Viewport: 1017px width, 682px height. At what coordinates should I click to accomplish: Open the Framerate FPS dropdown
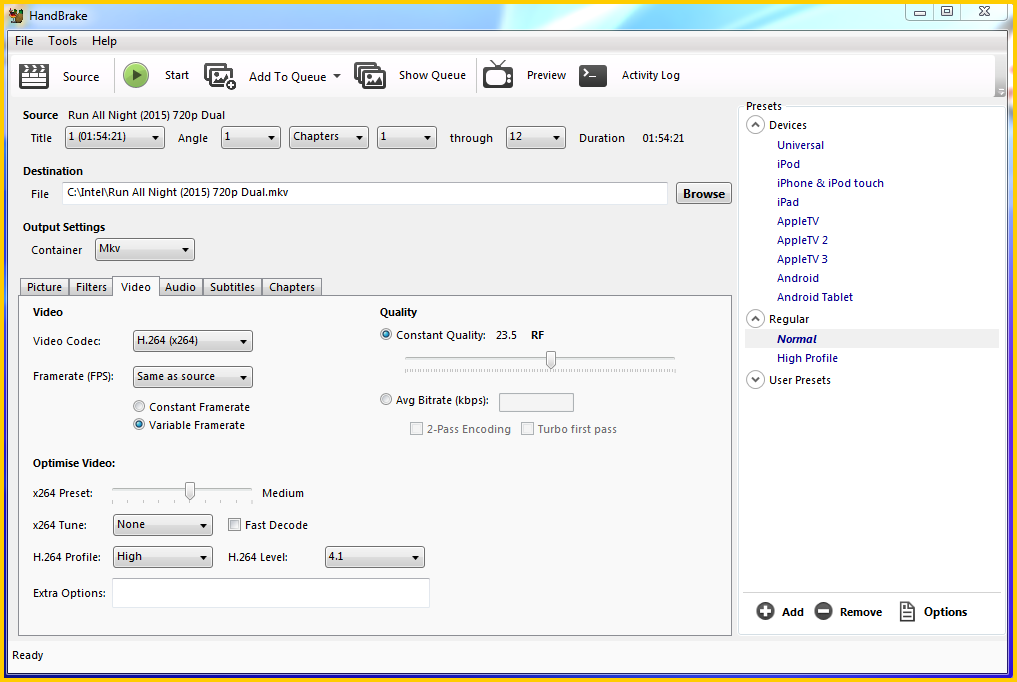point(193,377)
